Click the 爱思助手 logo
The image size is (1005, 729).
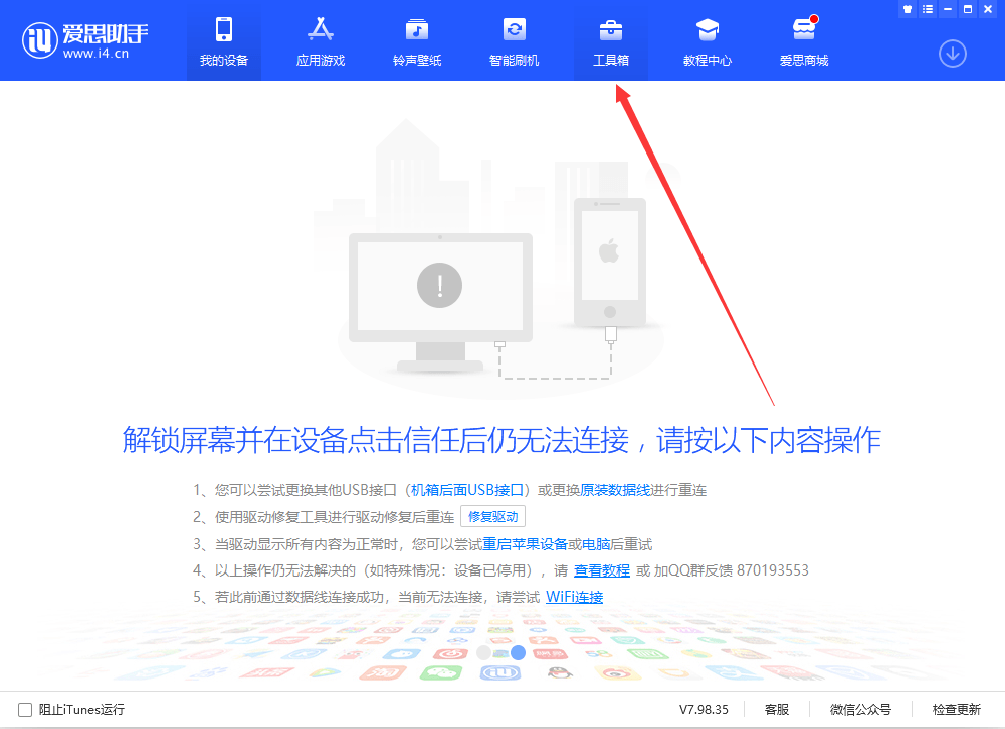(85, 40)
